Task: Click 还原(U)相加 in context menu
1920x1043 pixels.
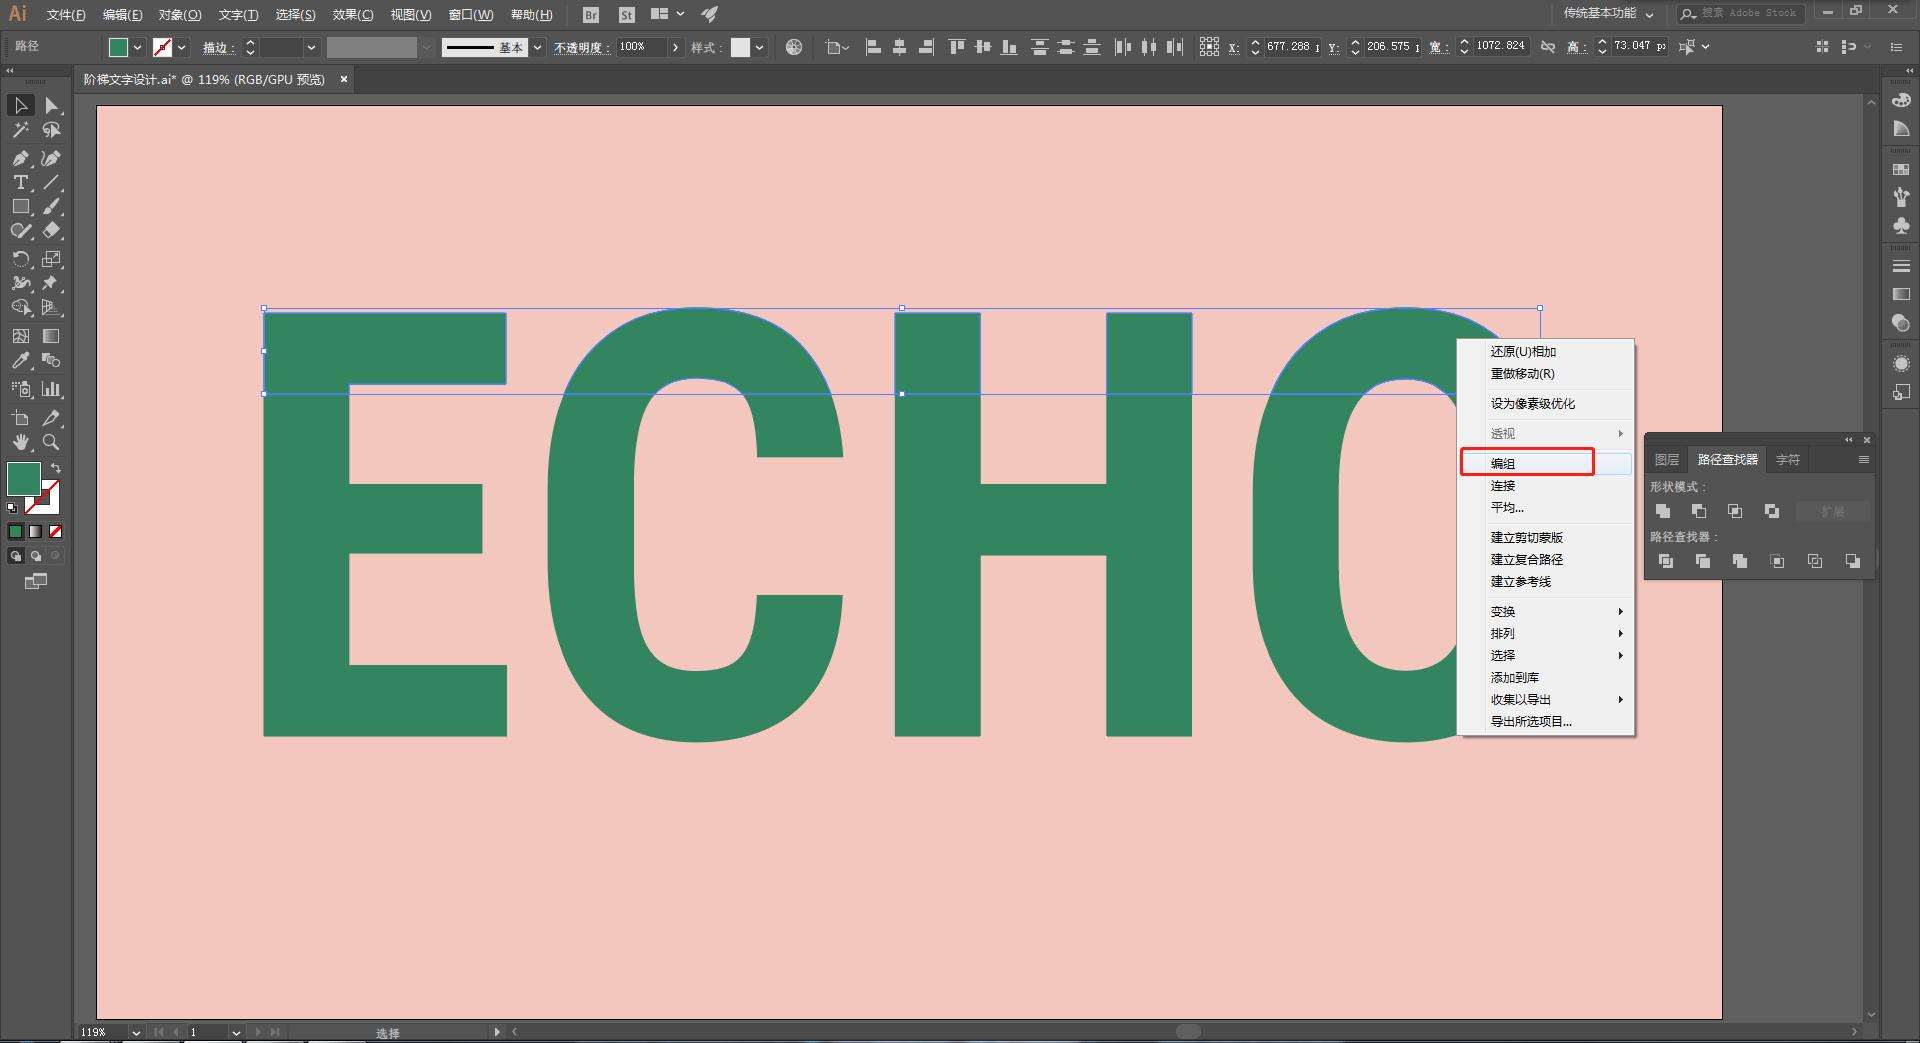Action: coord(1546,351)
